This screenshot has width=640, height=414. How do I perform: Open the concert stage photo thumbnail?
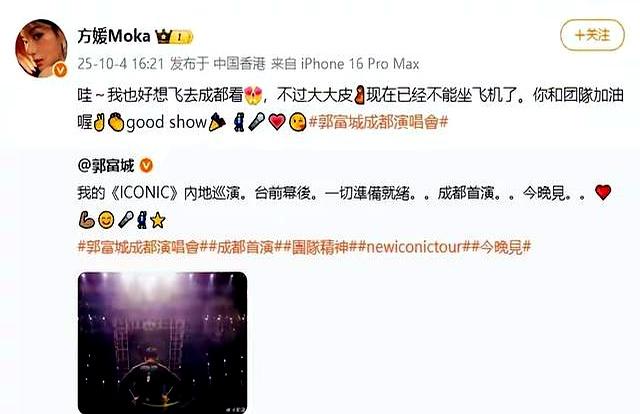(162, 342)
